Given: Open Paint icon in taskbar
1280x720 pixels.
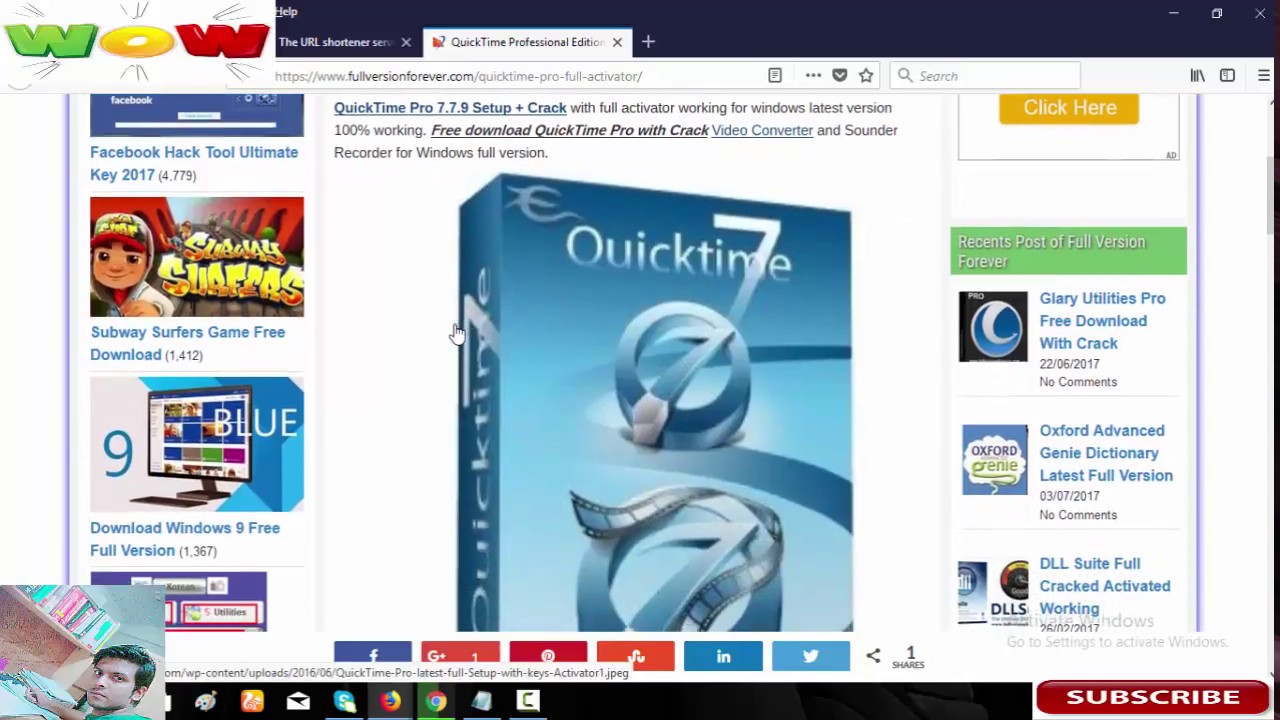Looking at the screenshot, I should coord(206,702).
